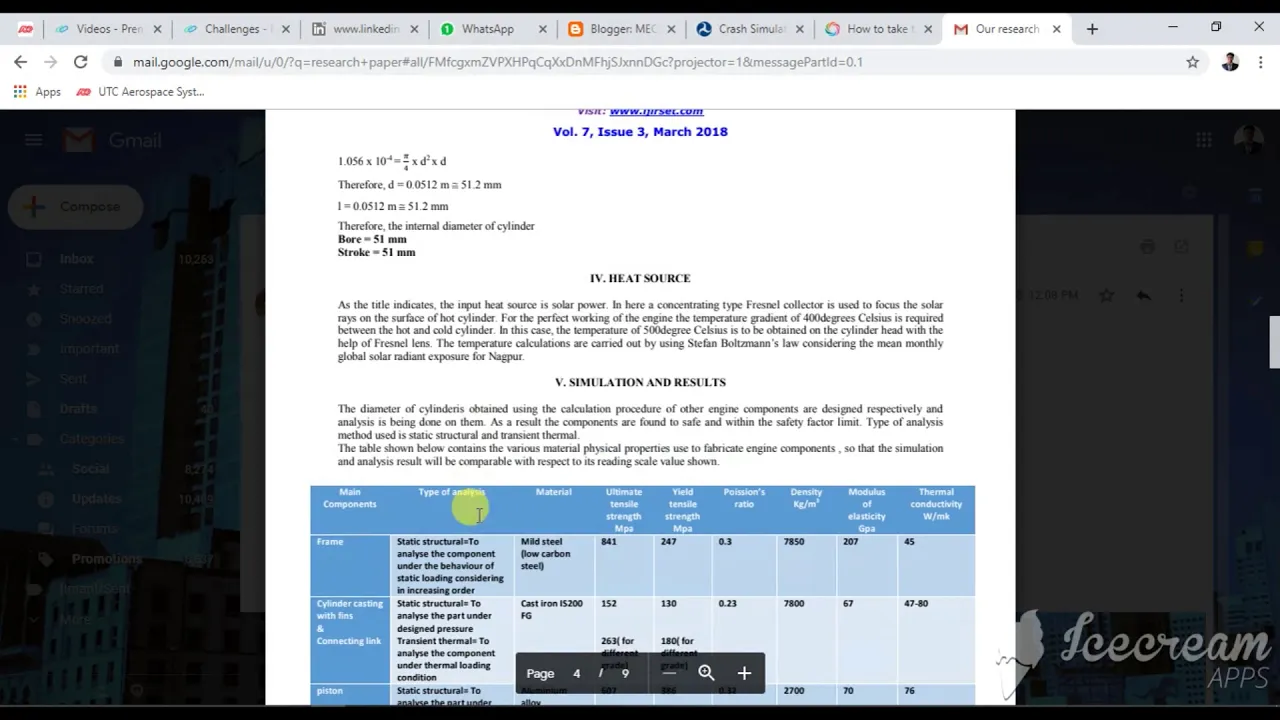Close the Crash Simulat tab

coord(799,29)
